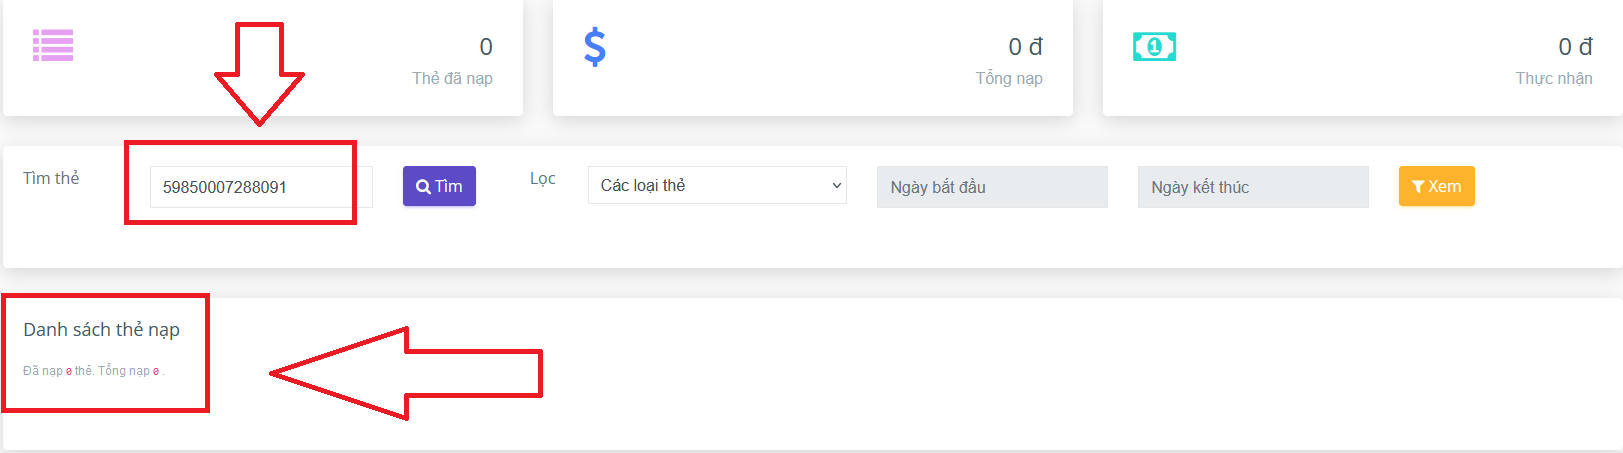The image size is (1623, 453).
Task: Click the teal banknote icon
Action: click(x=1154, y=46)
